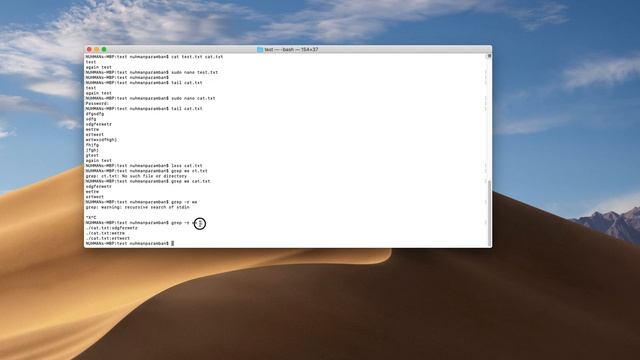Image resolution: width=640 pixels, height=360 pixels.
Task: Click the './cat.txt:wetrw' result line
Action: pos(105,233)
